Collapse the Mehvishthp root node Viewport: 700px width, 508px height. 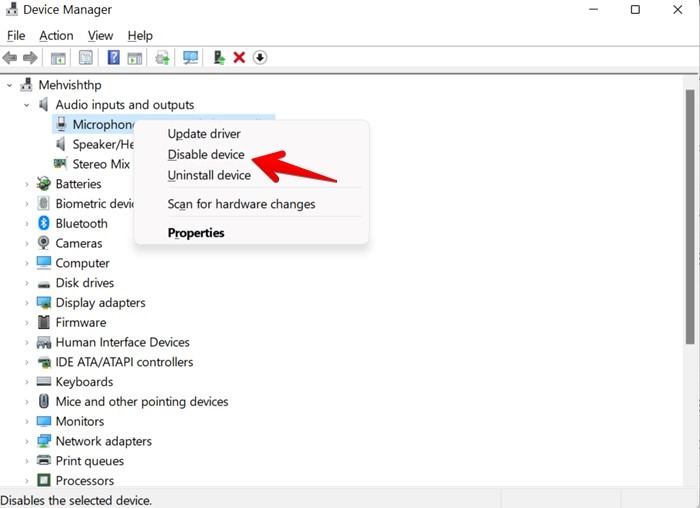9,85
